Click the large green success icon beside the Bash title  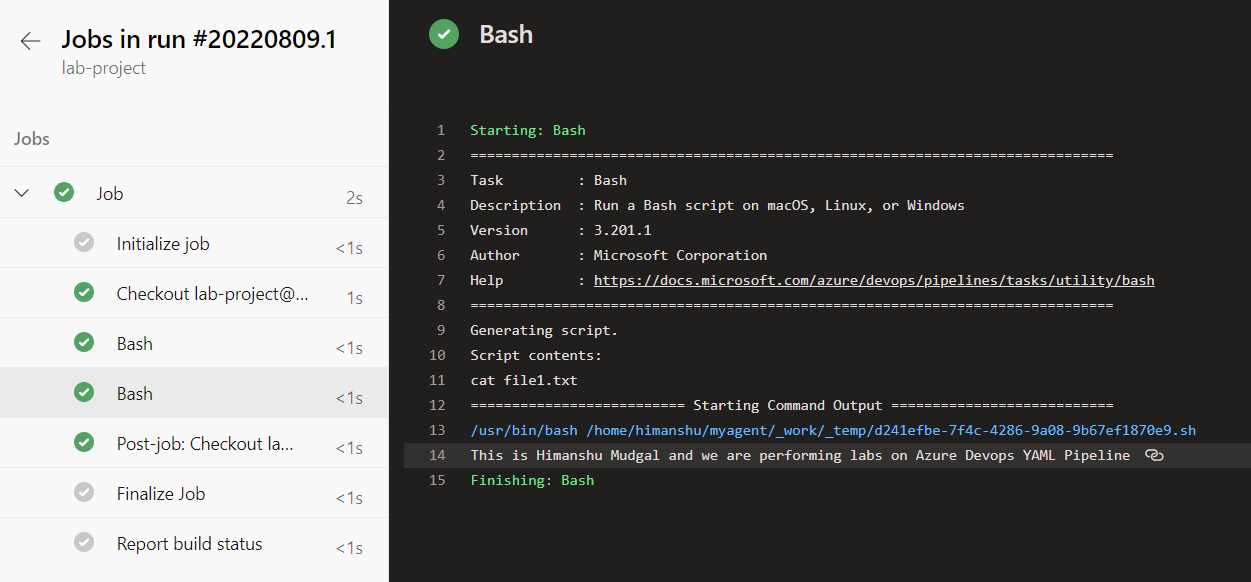tap(444, 34)
